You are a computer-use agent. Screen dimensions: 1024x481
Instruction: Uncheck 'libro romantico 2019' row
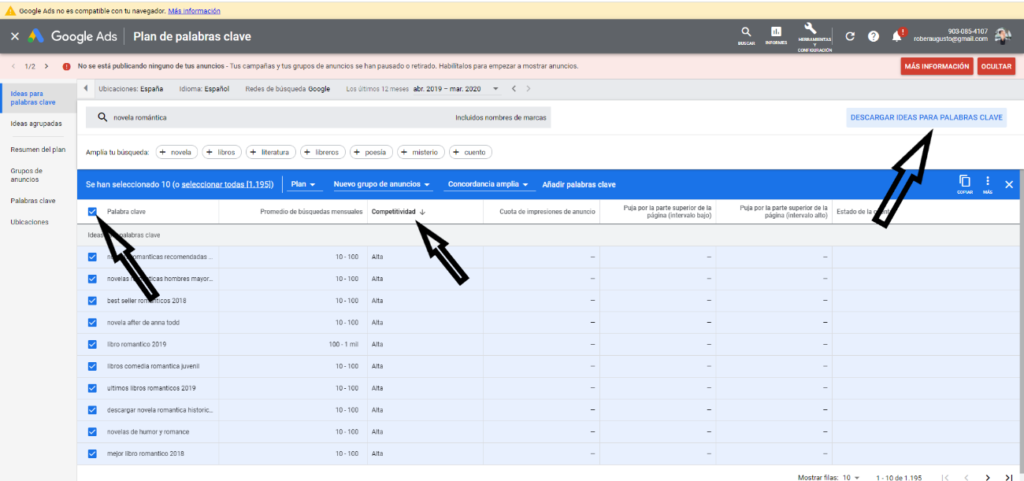92,344
